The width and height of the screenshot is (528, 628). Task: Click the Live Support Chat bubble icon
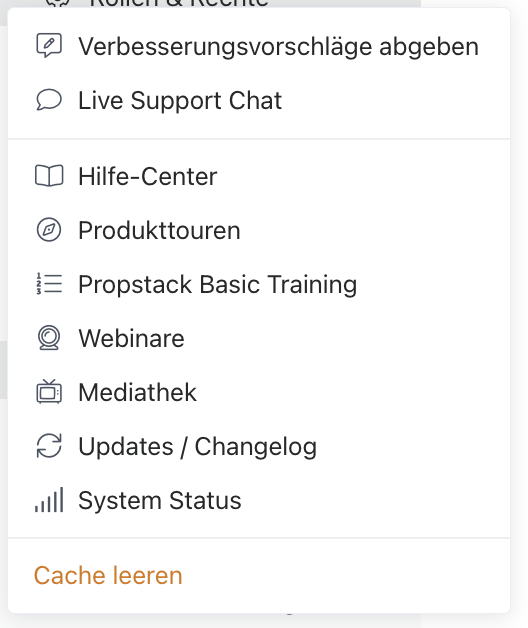coord(49,100)
